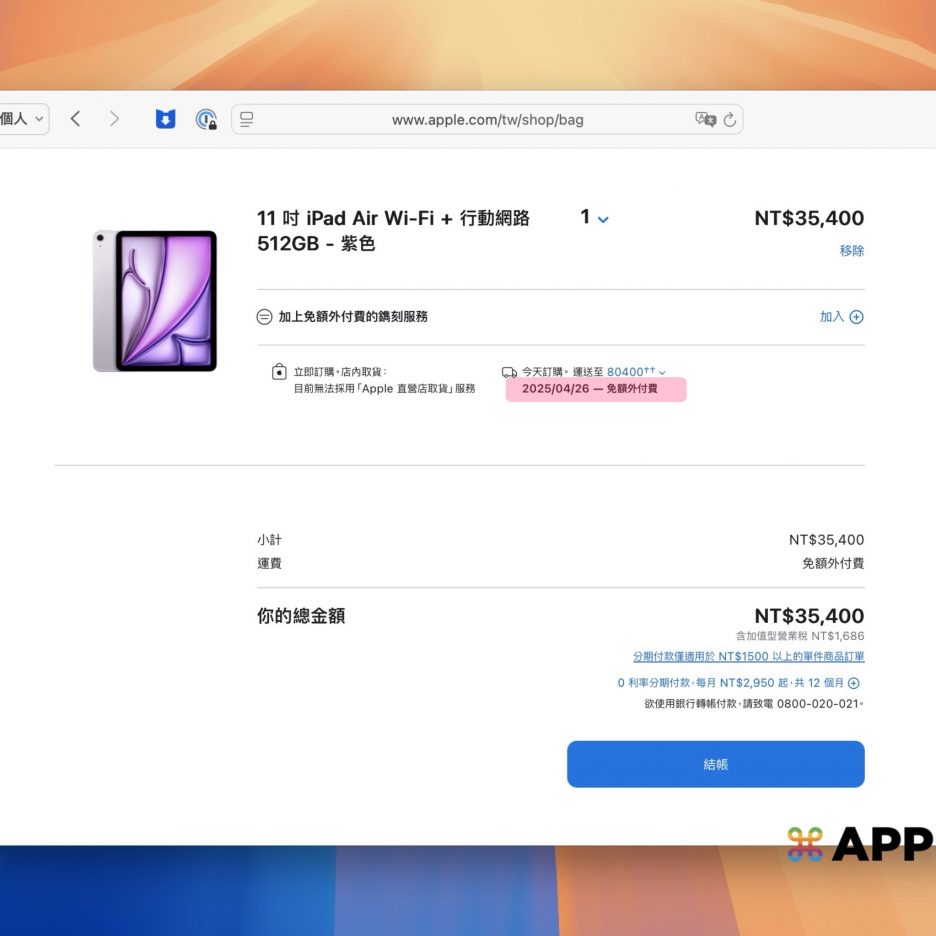Viewport: 936px width, 936px height.
Task: Click 加入 to add engraving service
Action: [840, 317]
